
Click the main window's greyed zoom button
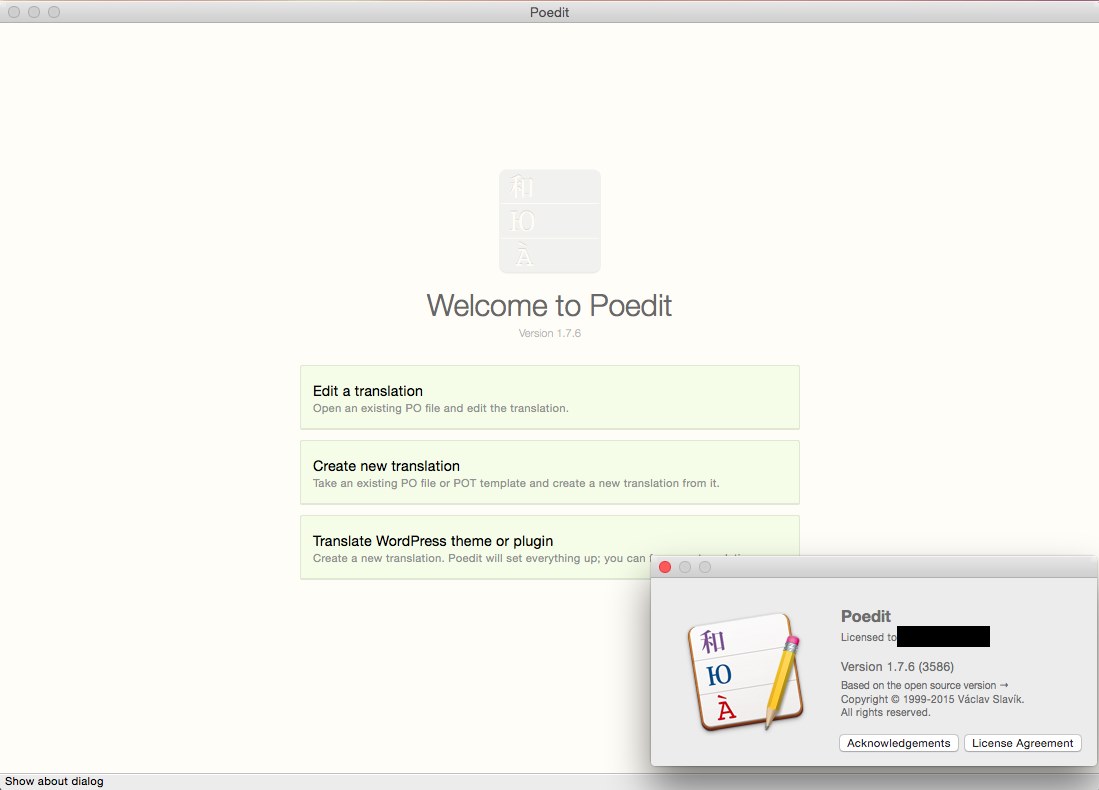[x=54, y=12]
